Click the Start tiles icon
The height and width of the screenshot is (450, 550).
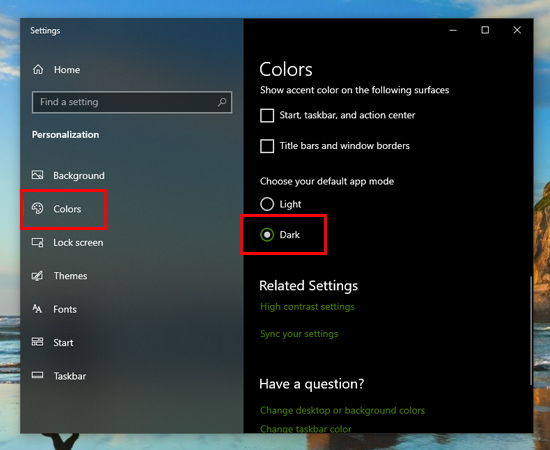tap(38, 342)
